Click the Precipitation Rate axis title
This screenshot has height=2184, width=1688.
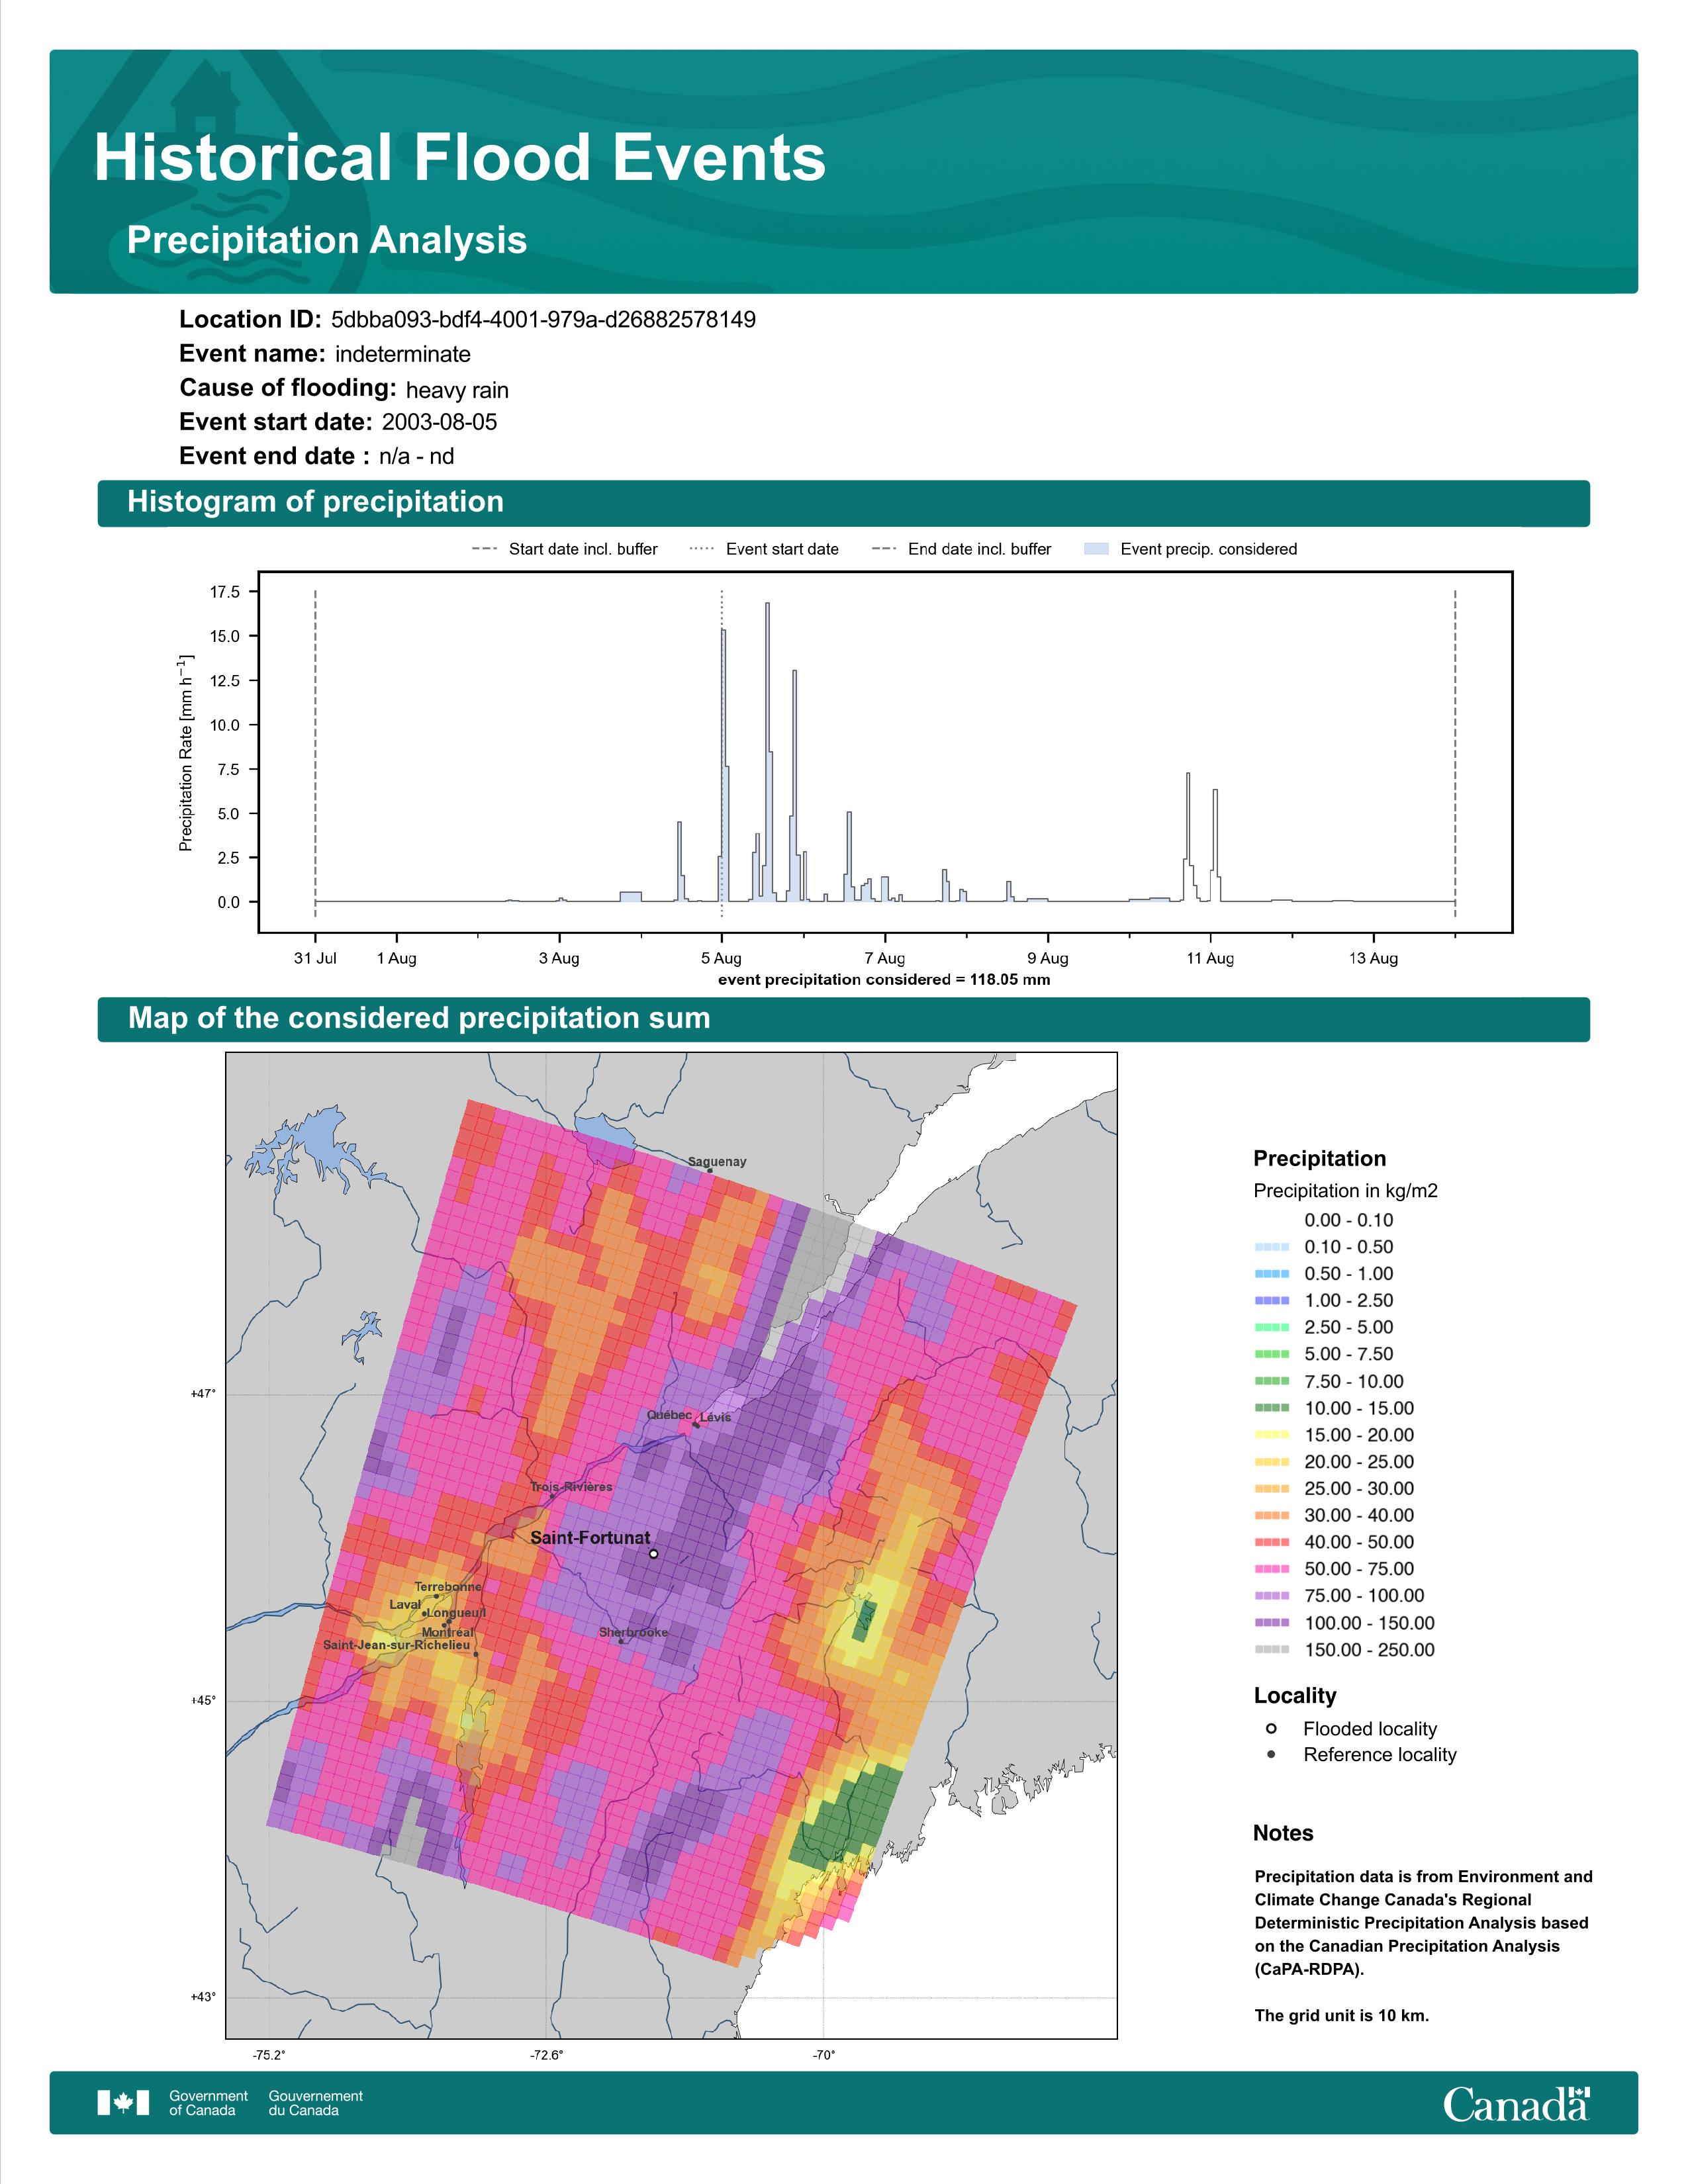[x=186, y=752]
